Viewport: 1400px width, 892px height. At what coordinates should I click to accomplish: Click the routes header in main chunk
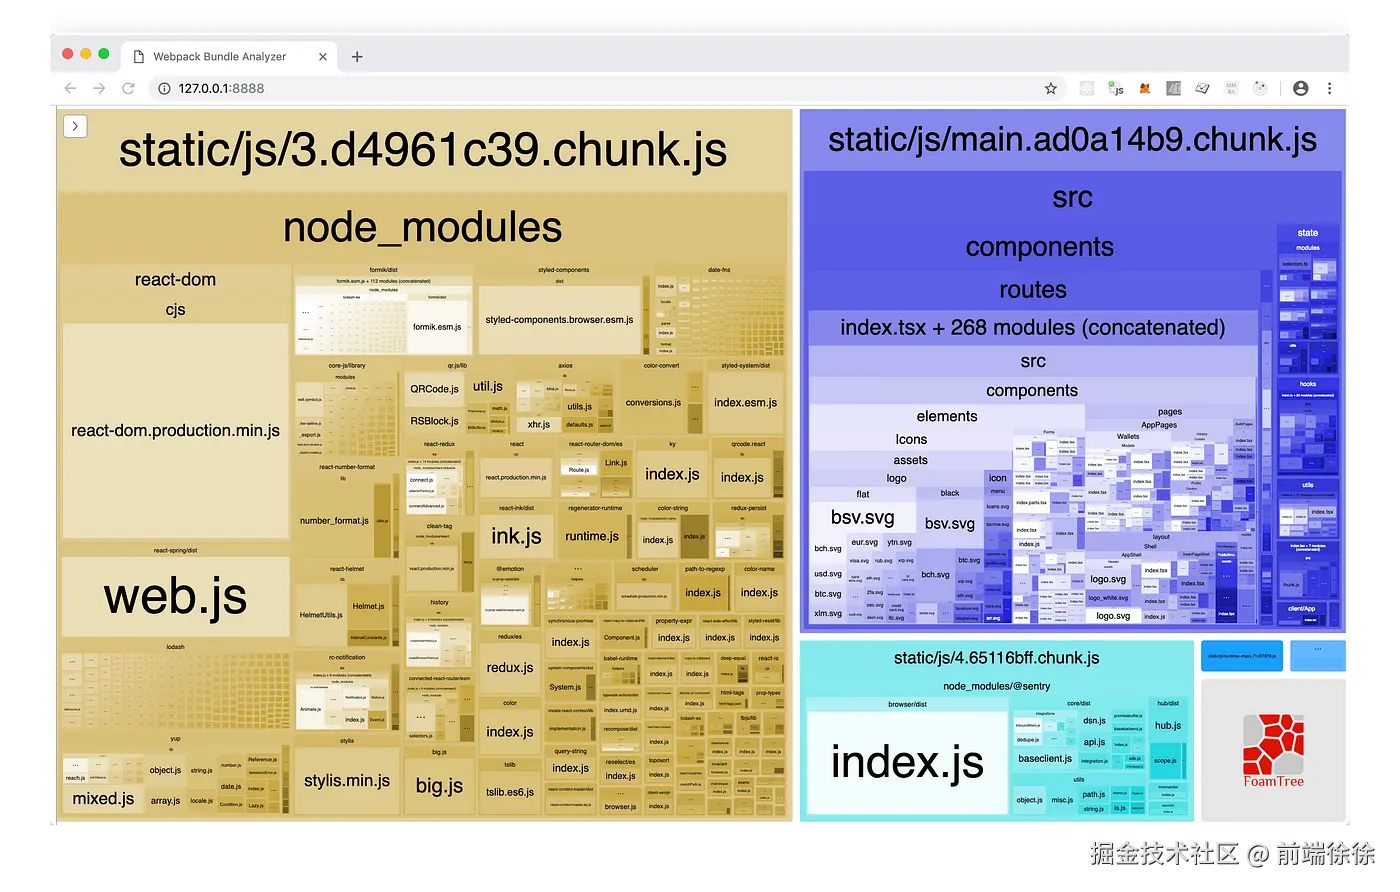point(1033,290)
